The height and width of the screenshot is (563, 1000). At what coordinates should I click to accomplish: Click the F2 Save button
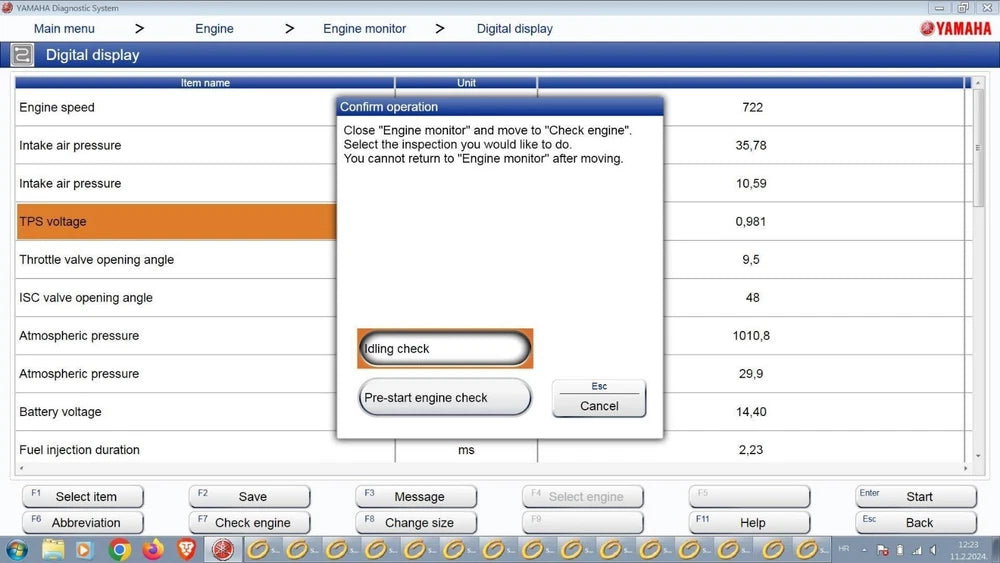249,496
